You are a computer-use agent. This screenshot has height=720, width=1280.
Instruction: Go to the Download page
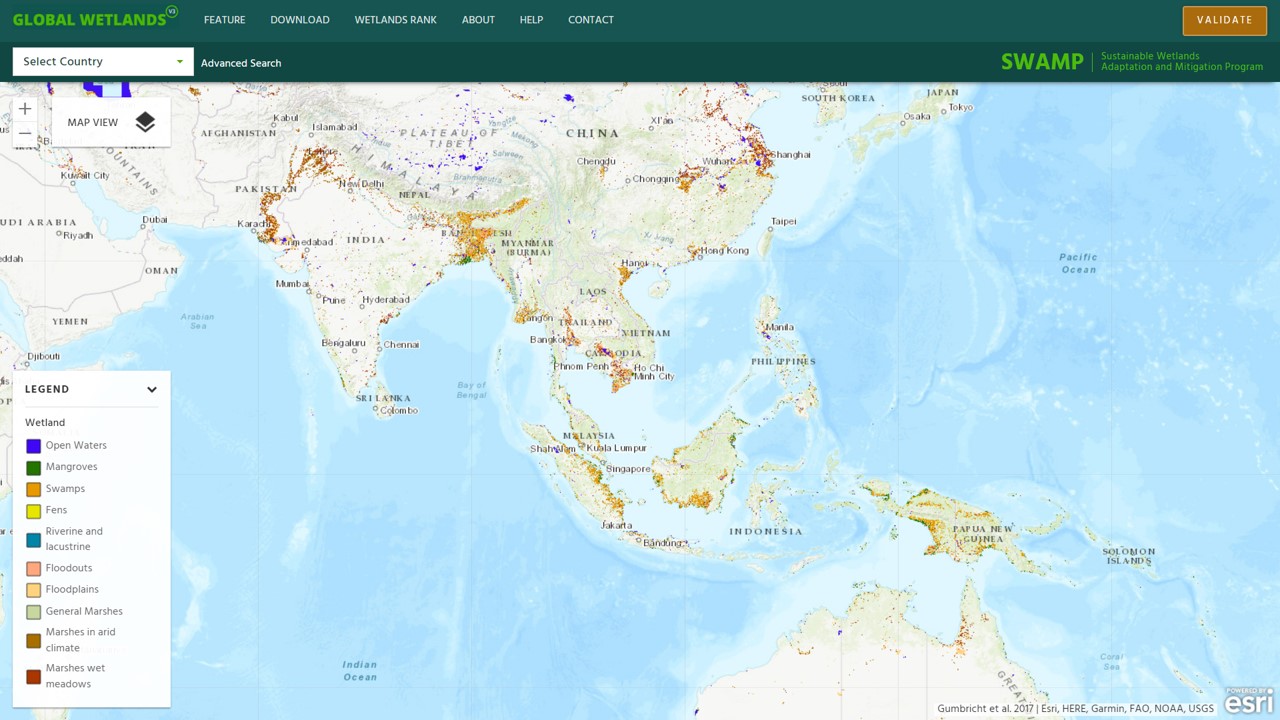(x=299, y=20)
